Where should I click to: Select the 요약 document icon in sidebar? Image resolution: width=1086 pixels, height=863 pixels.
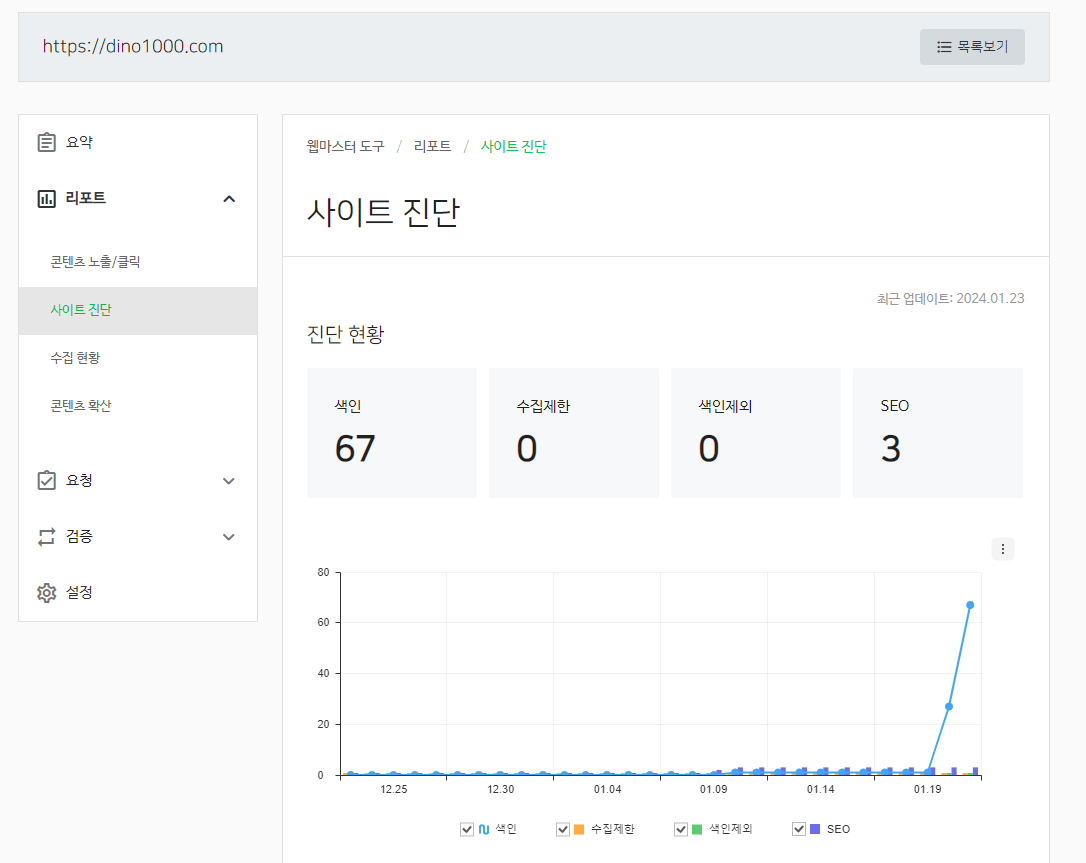tap(46, 141)
